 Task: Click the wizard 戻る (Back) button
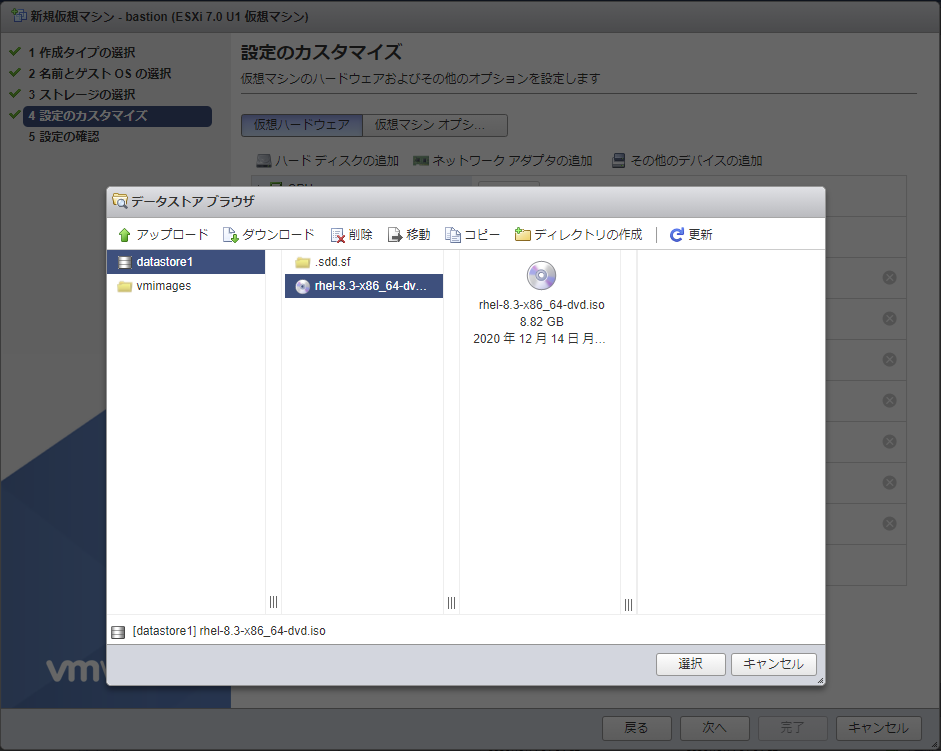pyautogui.click(x=637, y=728)
